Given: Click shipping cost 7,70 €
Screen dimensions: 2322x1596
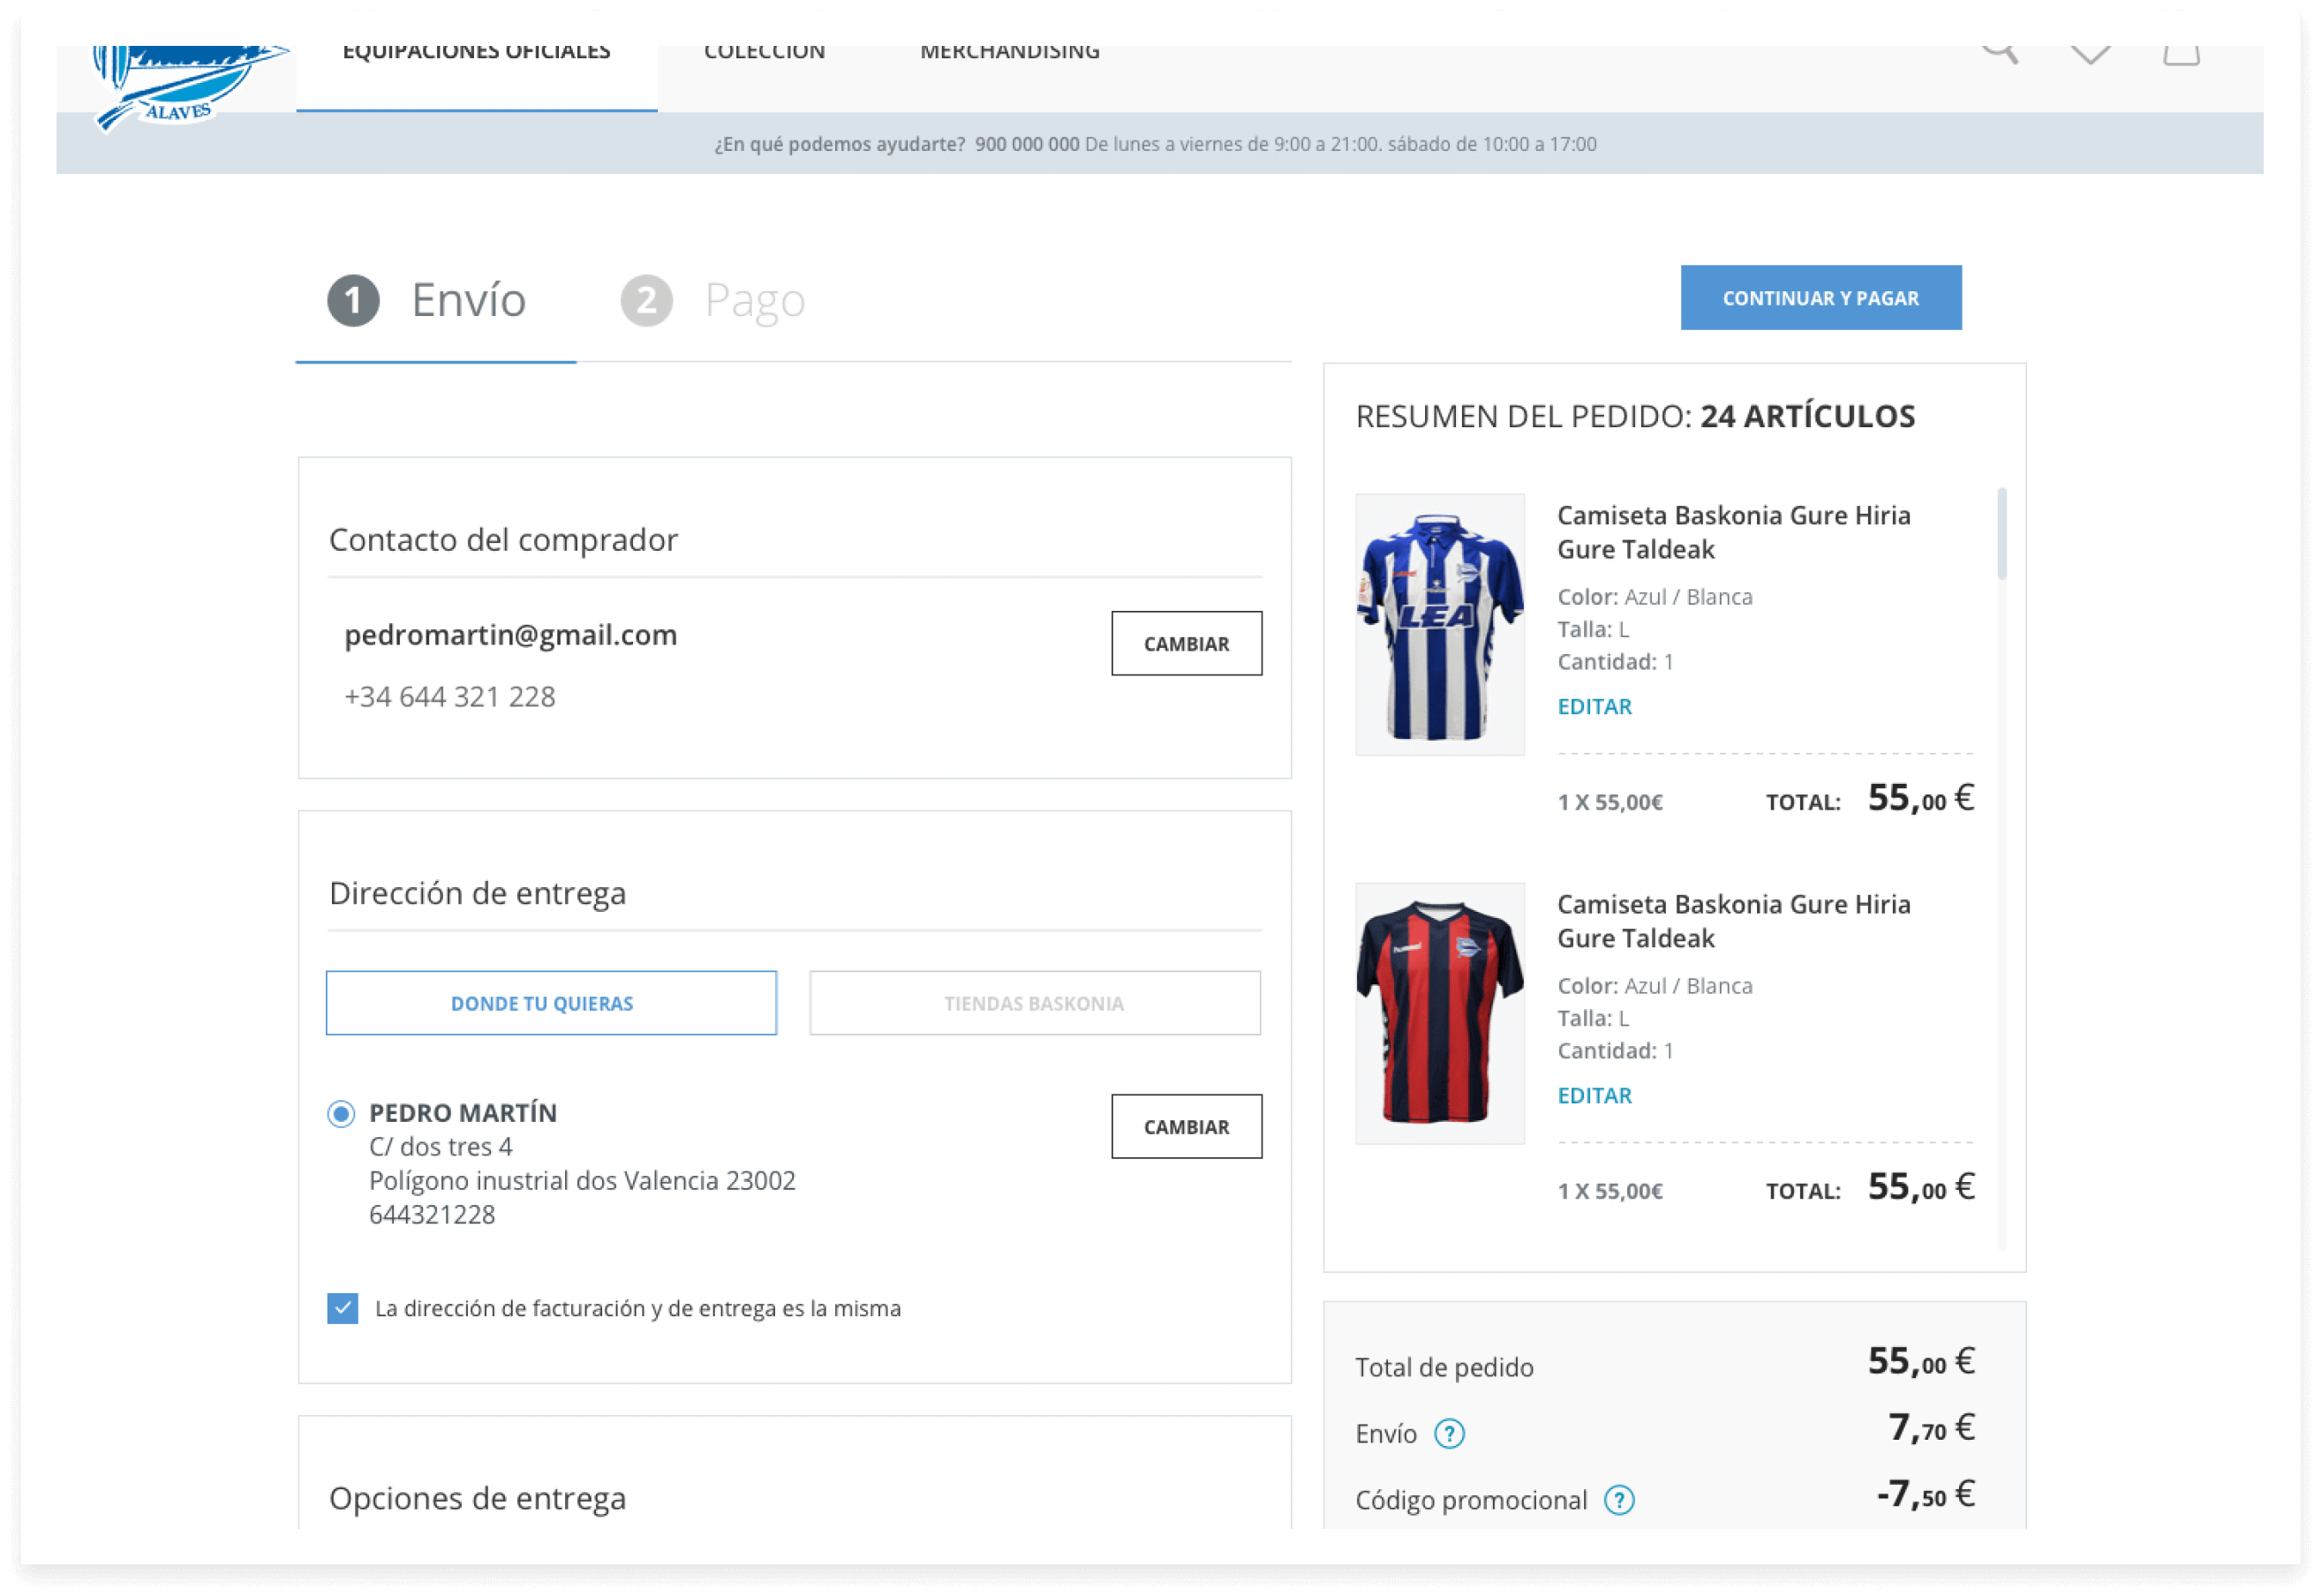Looking at the screenshot, I should click(1930, 1427).
